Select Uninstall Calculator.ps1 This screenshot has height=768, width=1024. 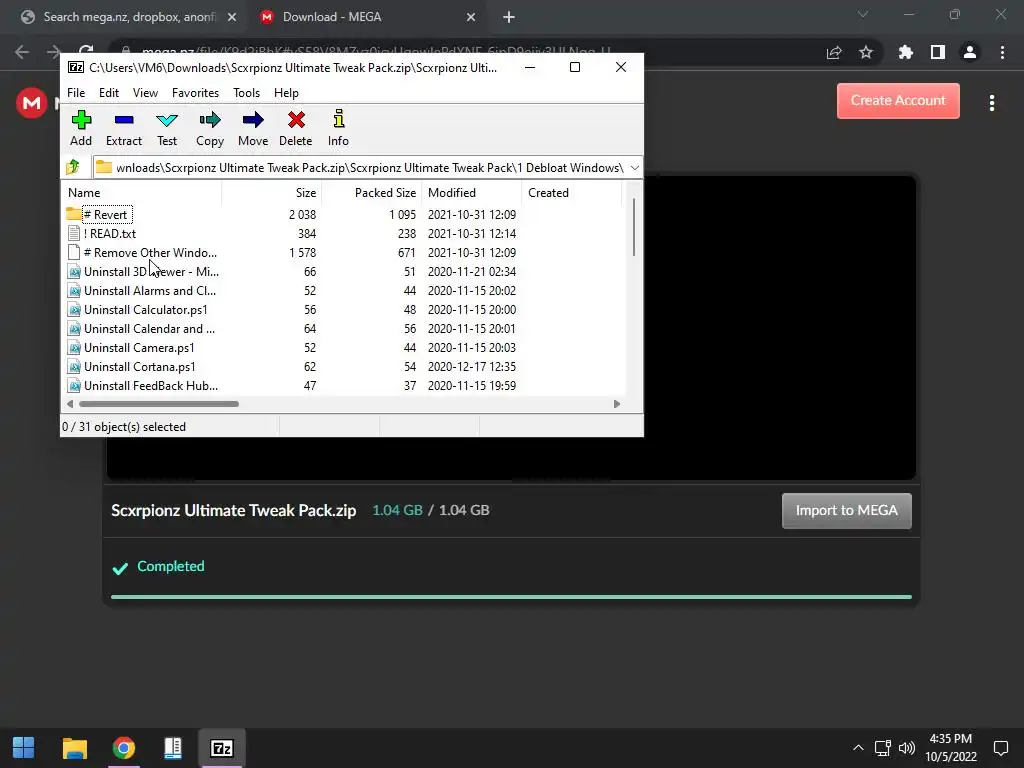(x=145, y=310)
